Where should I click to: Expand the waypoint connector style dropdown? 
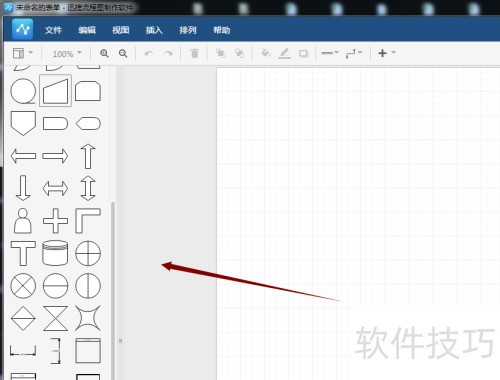tap(354, 53)
